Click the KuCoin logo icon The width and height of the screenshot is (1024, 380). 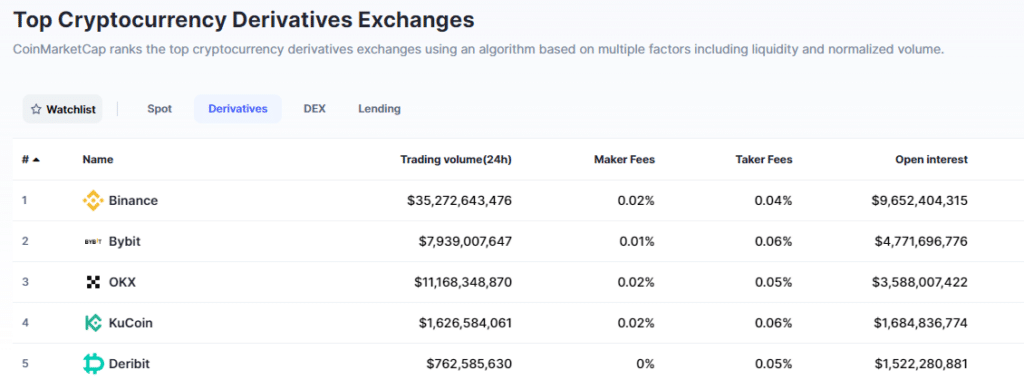click(x=93, y=323)
